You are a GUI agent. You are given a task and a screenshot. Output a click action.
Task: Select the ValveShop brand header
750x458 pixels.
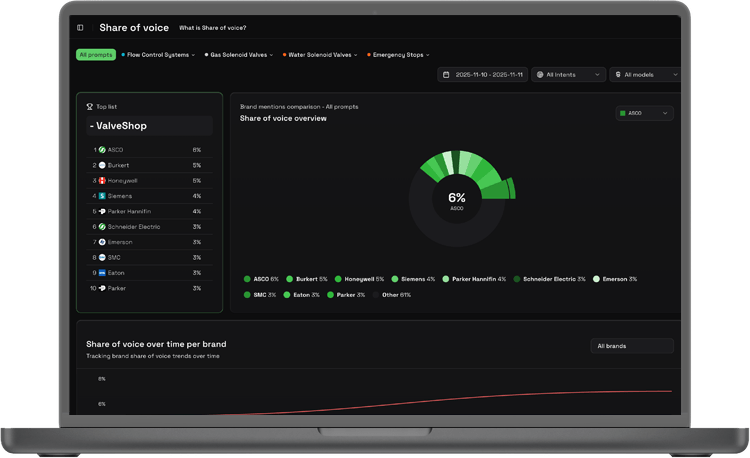[149, 126]
